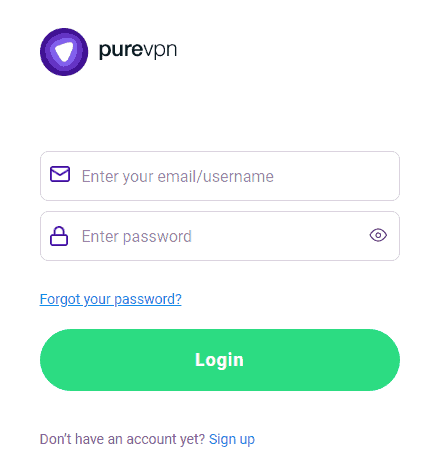Toggle password visibility with eye icon
Image resolution: width=441 pixels, height=462 pixels.
378,235
